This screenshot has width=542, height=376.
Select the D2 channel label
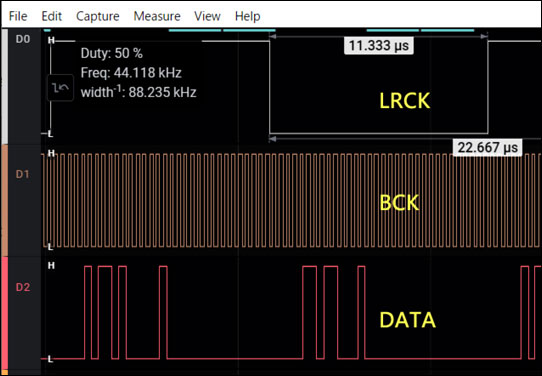click(x=23, y=288)
